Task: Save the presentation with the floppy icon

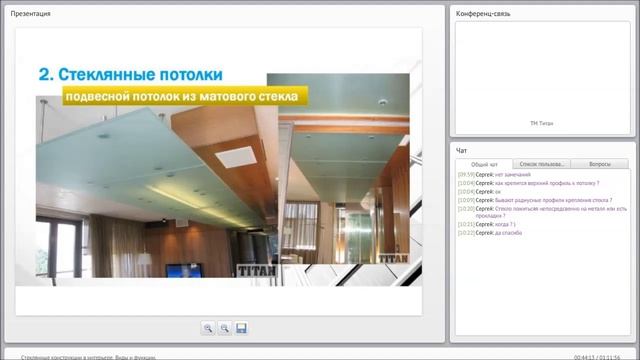Action: click(241, 328)
